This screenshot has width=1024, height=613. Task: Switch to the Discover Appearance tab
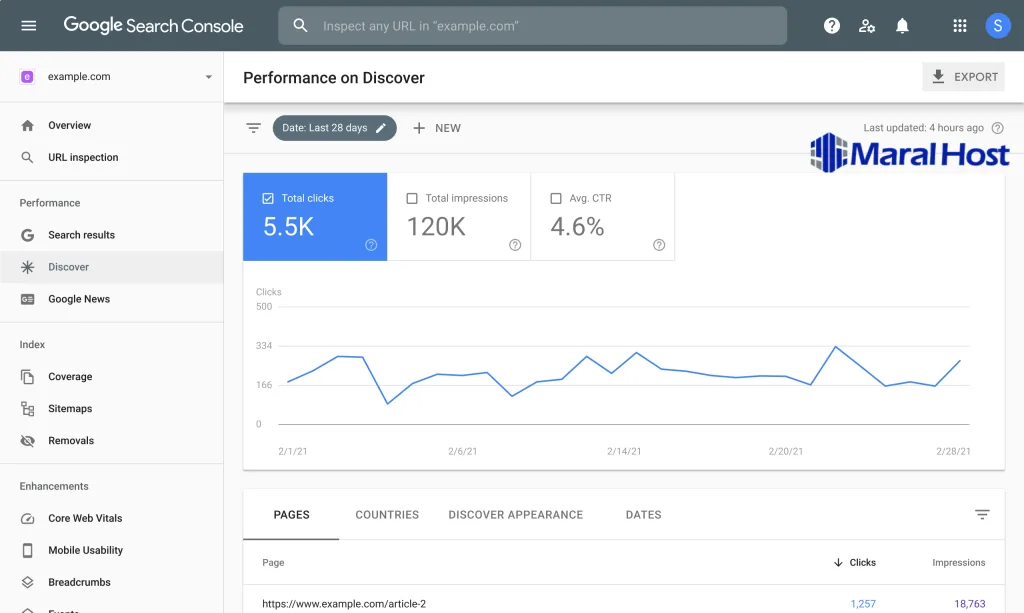515,515
